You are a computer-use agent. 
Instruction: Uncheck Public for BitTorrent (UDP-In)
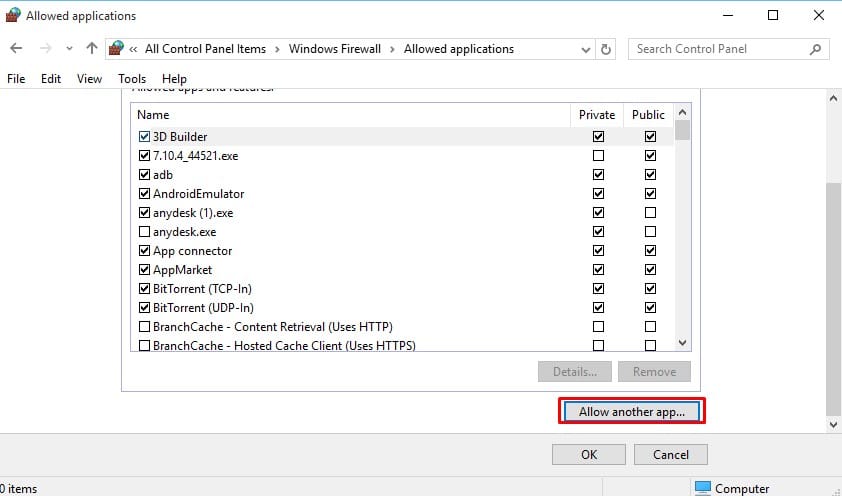tap(650, 308)
